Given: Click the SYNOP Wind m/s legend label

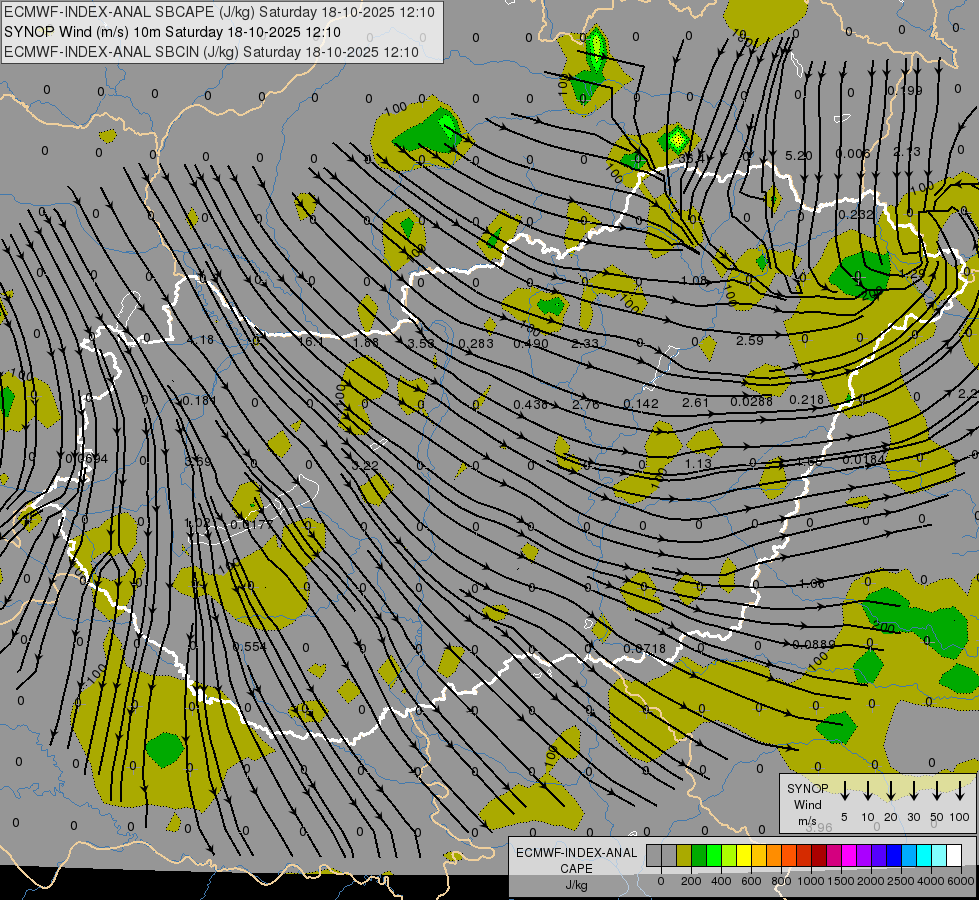Looking at the screenshot, I should coord(807,804).
